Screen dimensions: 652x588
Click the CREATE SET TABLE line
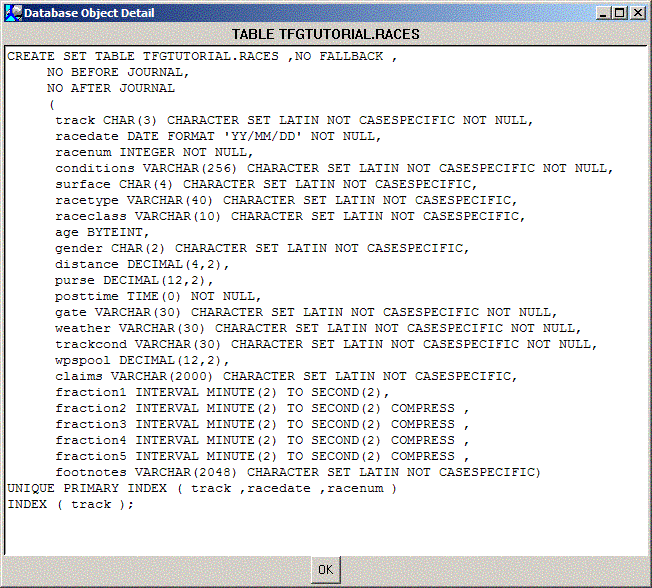[x=202, y=56]
